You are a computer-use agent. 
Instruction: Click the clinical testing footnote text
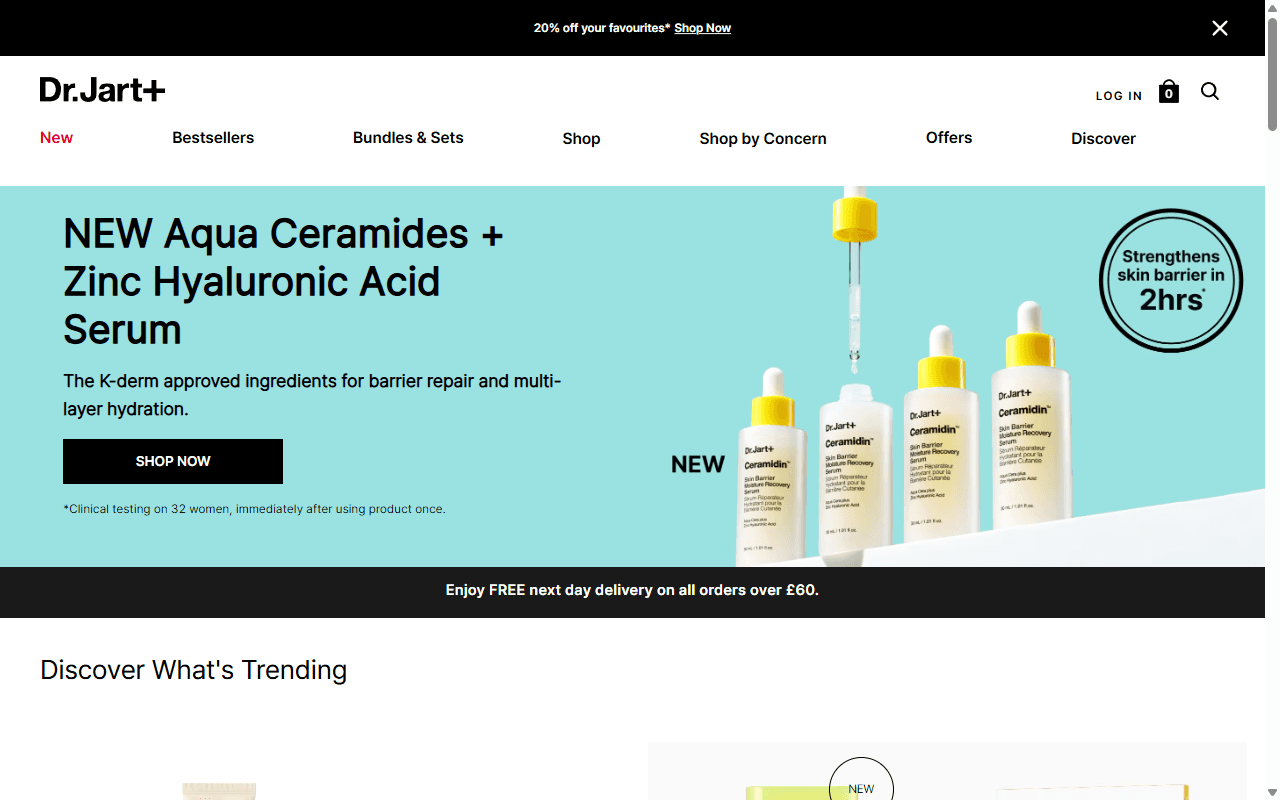click(x=254, y=509)
